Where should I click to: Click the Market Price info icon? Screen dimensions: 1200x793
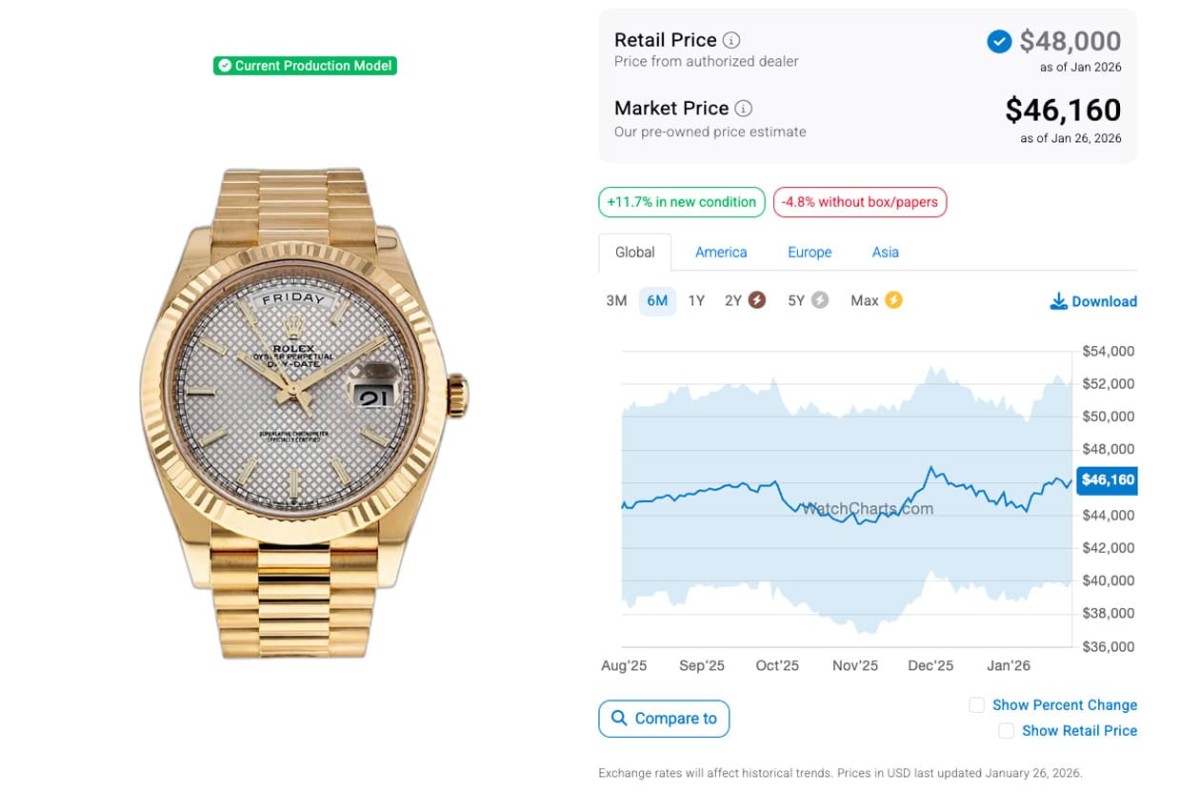tap(743, 109)
